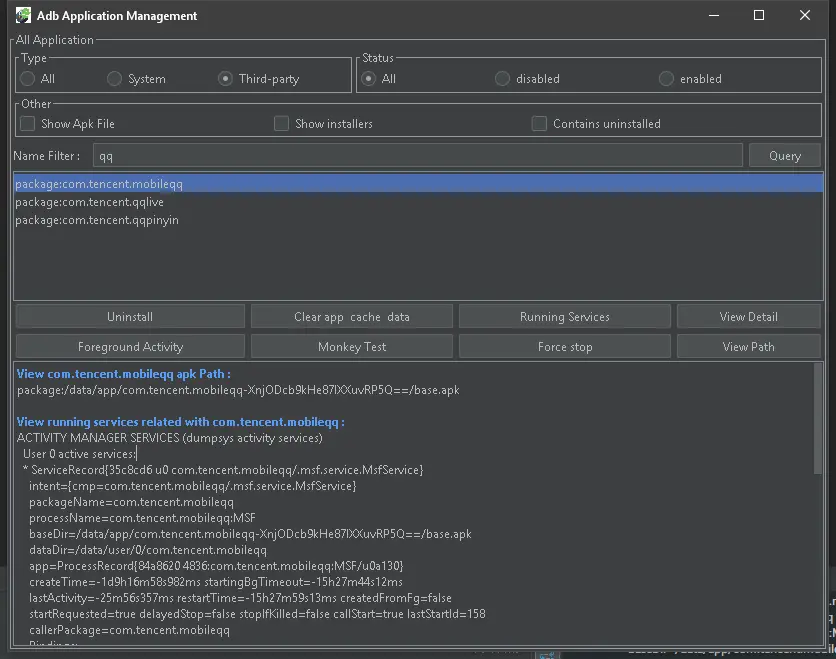Click the baseDir=/data/app line

pyautogui.click(x=250, y=534)
